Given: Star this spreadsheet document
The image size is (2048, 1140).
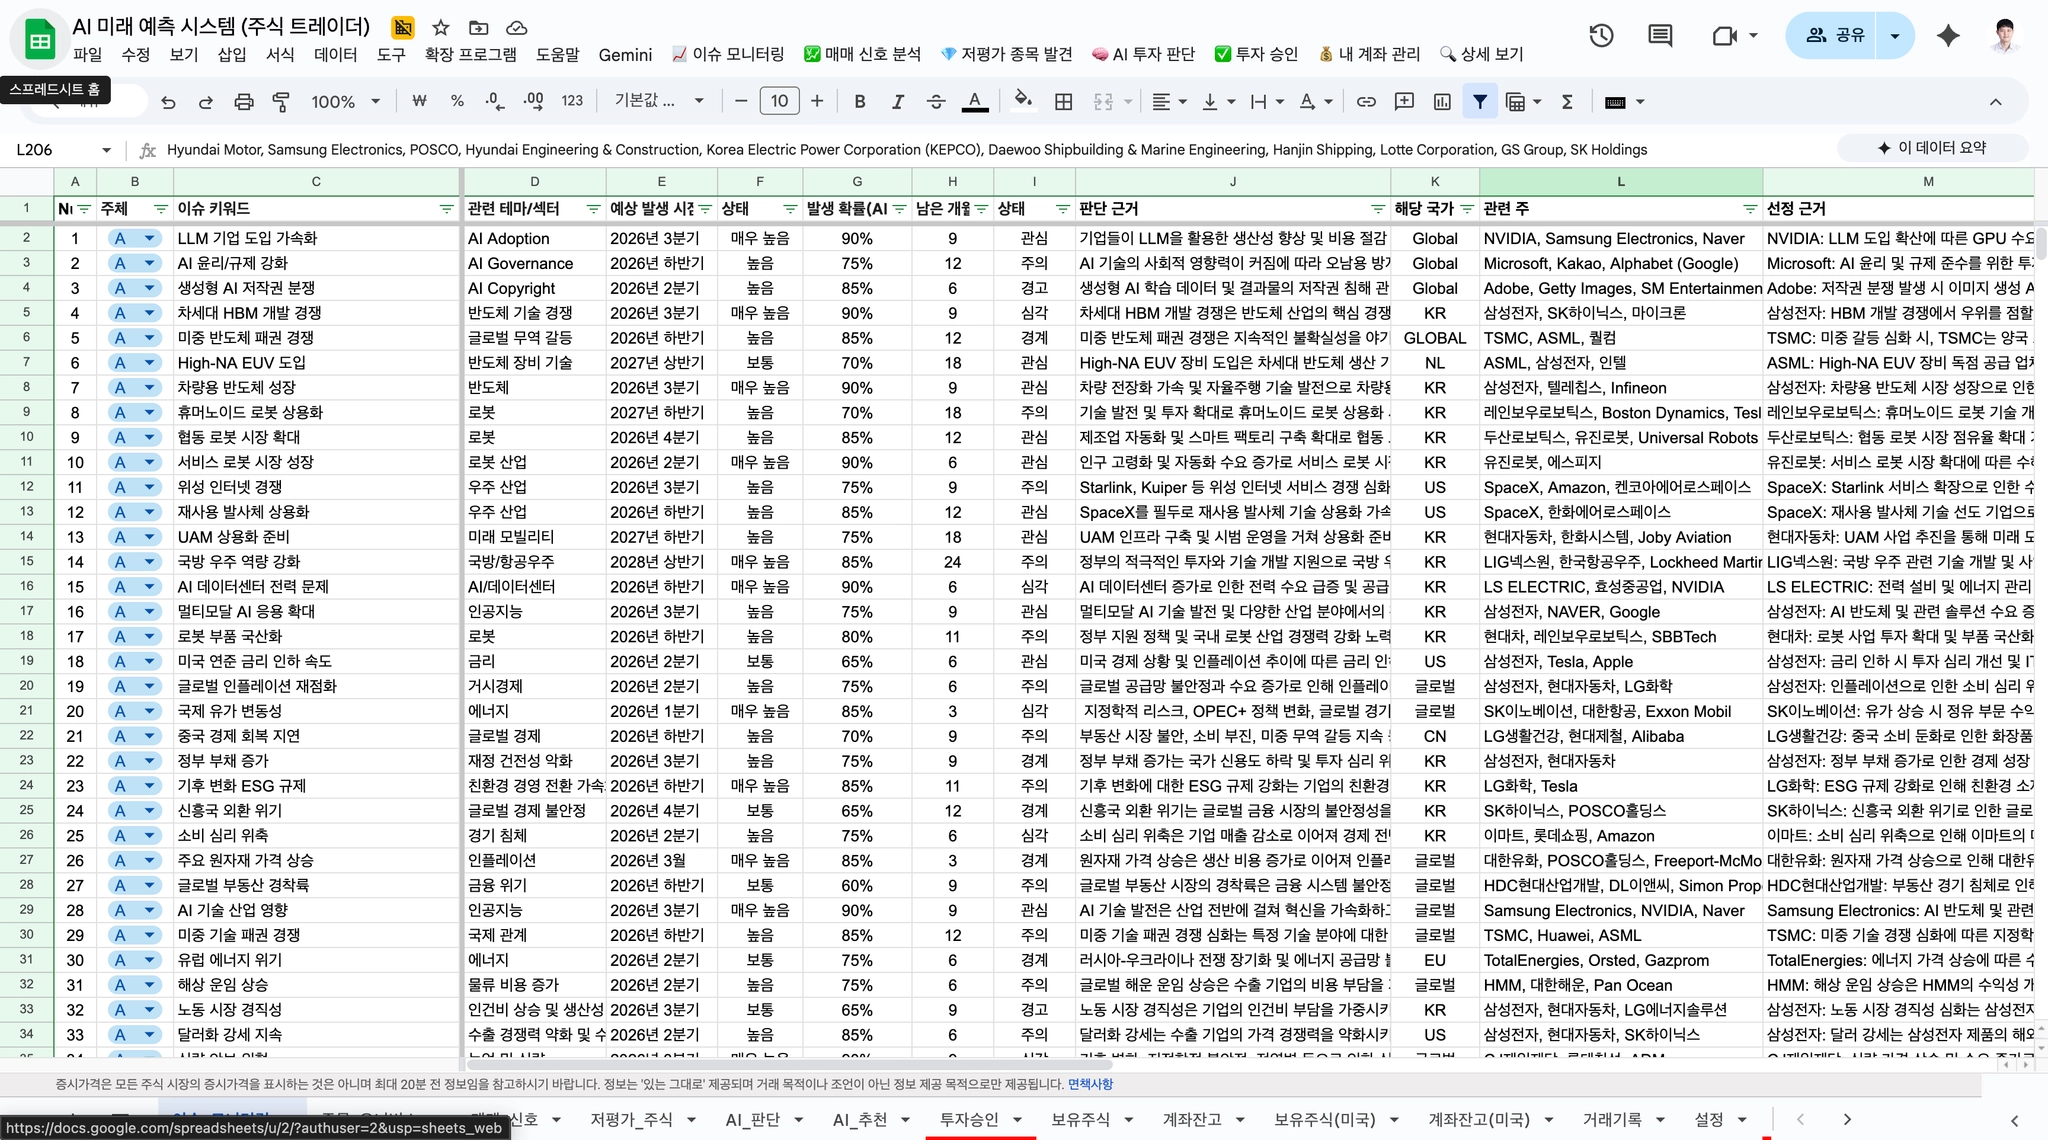Looking at the screenshot, I should tap(441, 27).
